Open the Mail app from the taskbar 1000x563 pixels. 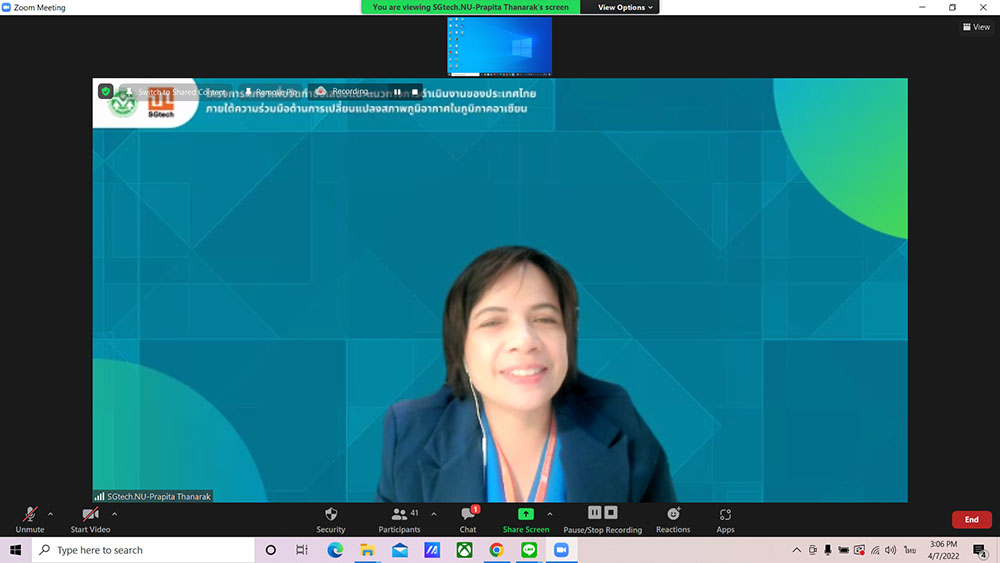pos(400,550)
